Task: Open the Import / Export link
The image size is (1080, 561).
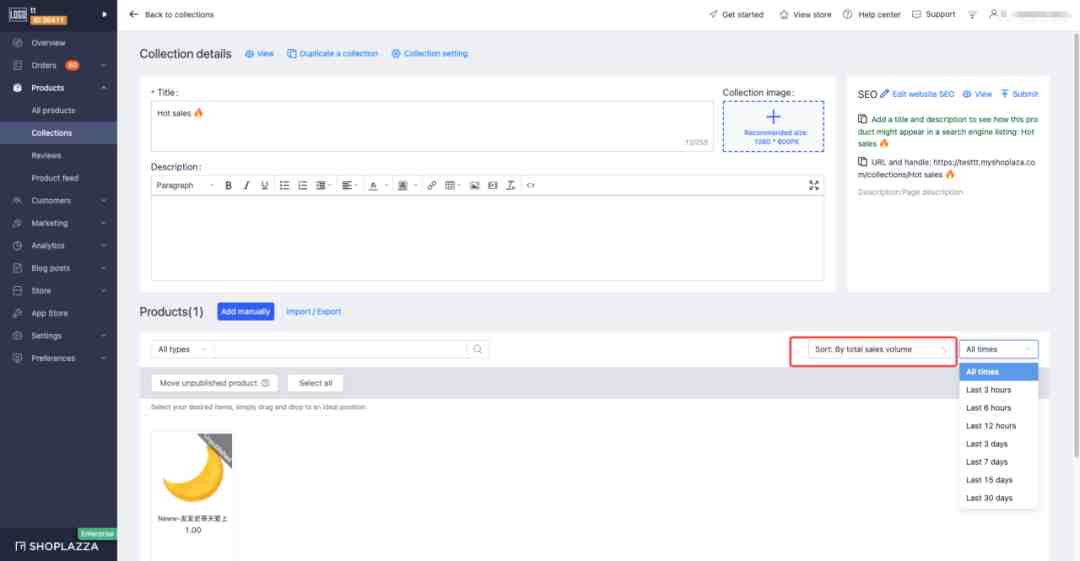Action: pyautogui.click(x=313, y=312)
